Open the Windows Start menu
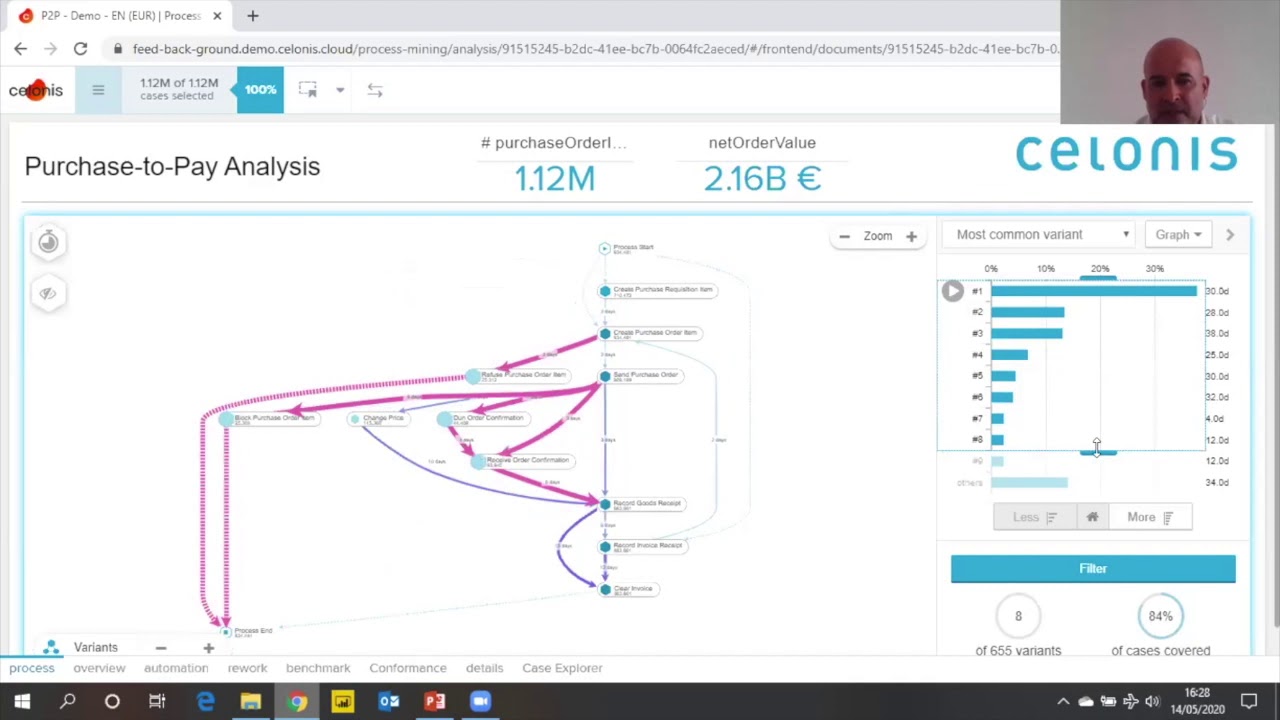The image size is (1280, 720). [x=22, y=702]
